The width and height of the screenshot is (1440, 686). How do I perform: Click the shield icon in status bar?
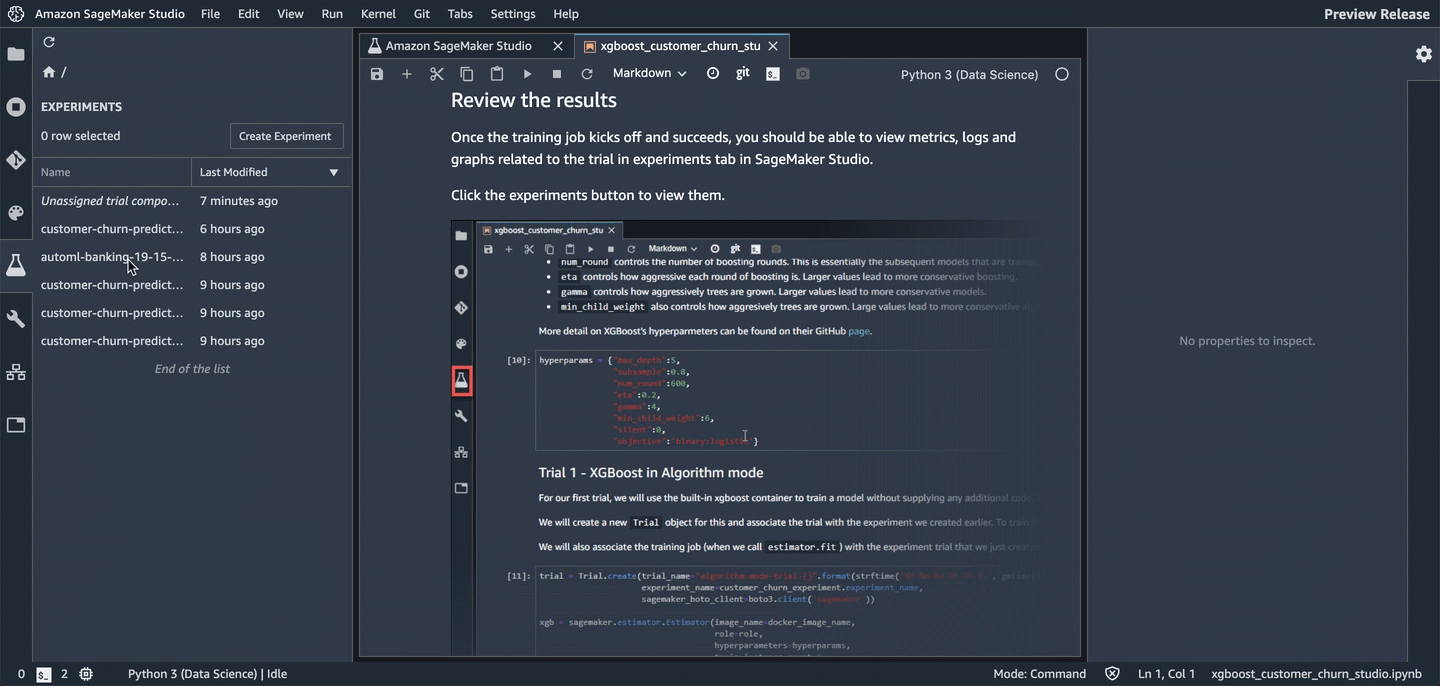click(1112, 674)
